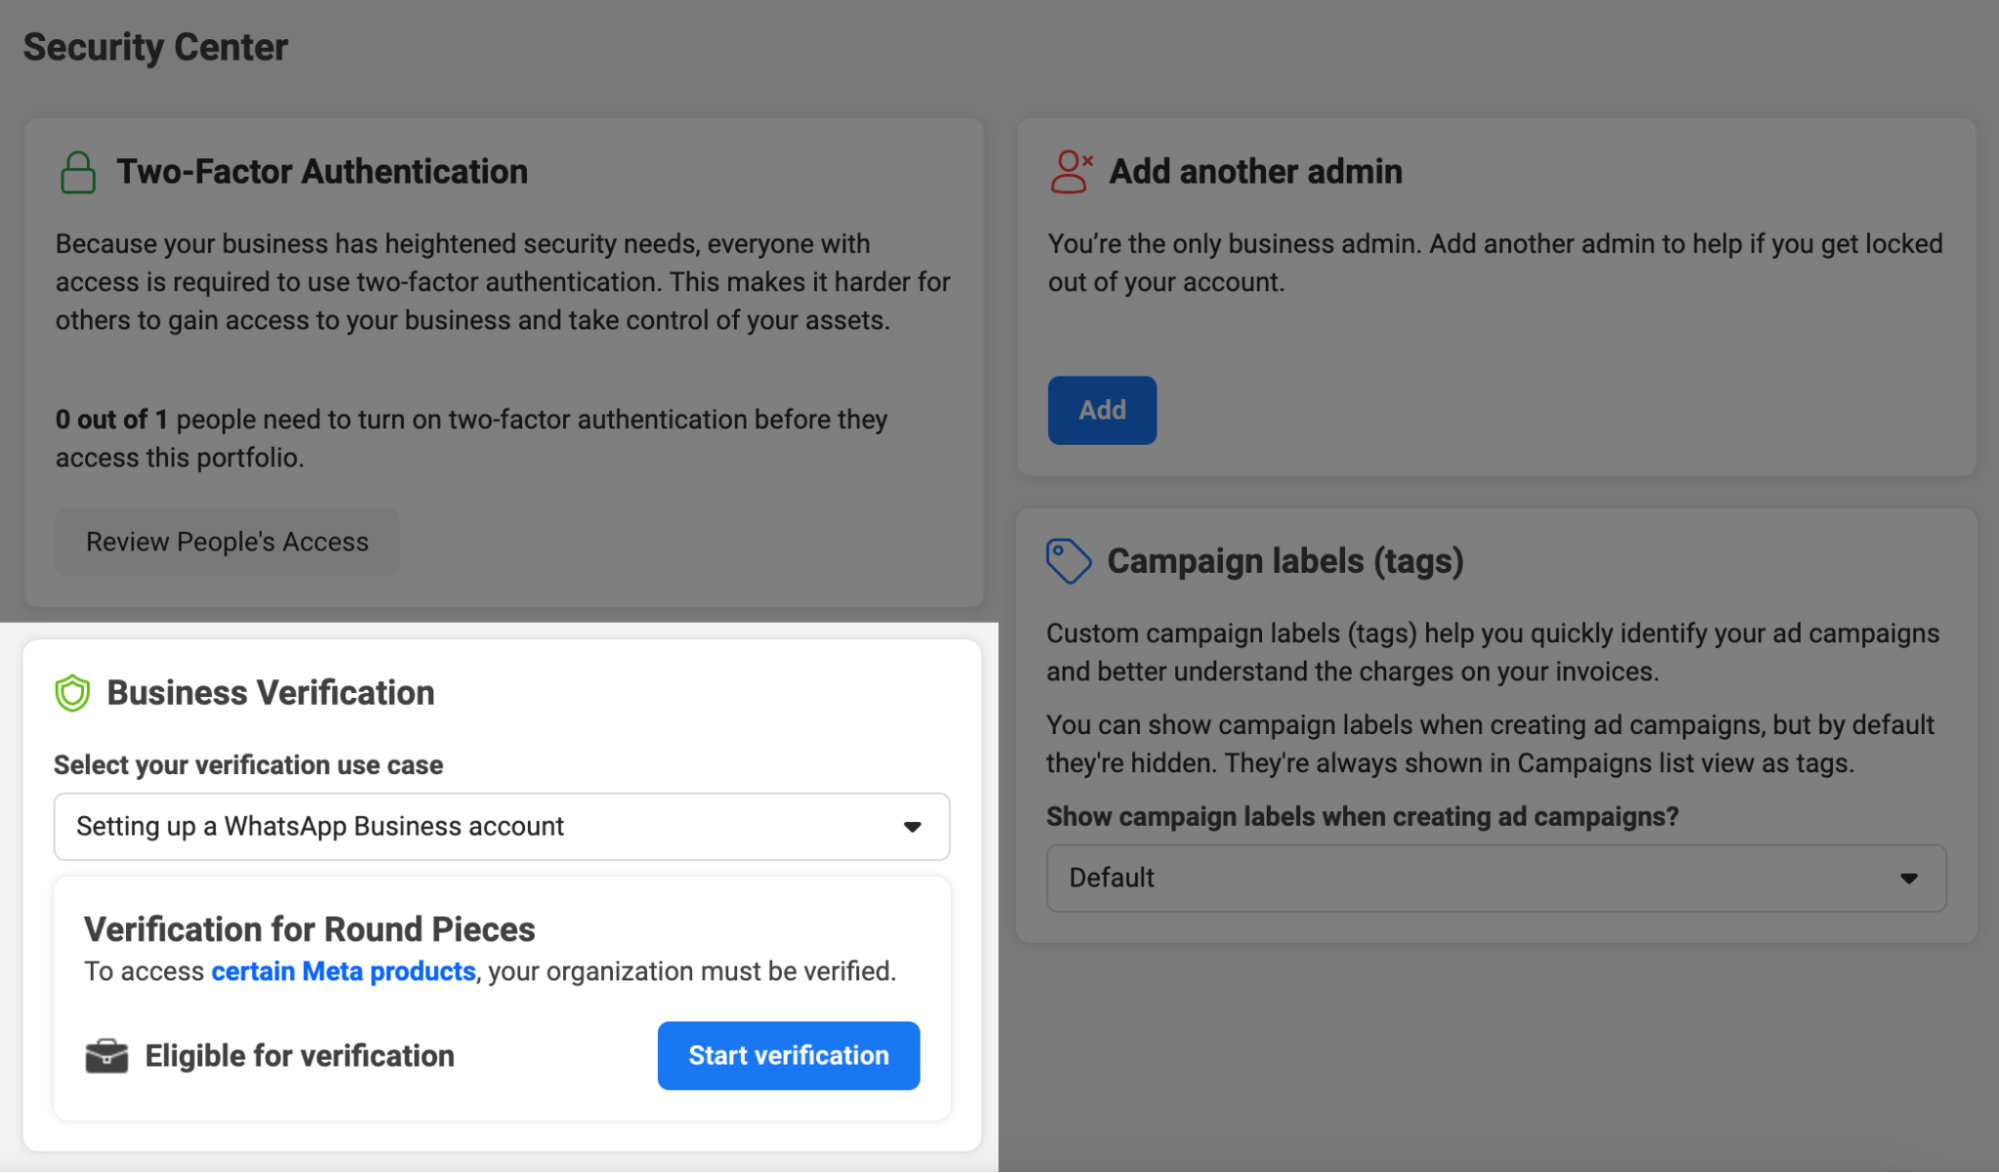This screenshot has width=1999, height=1173.
Task: Open Review People's Access
Action: 227,542
